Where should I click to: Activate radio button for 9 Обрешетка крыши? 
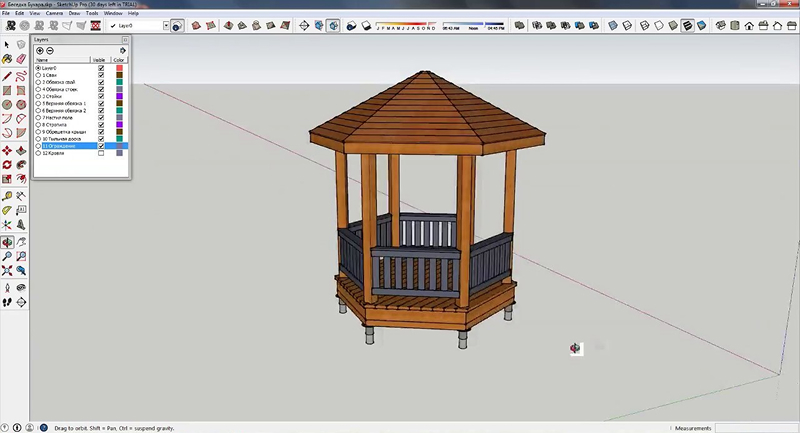pos(38,132)
